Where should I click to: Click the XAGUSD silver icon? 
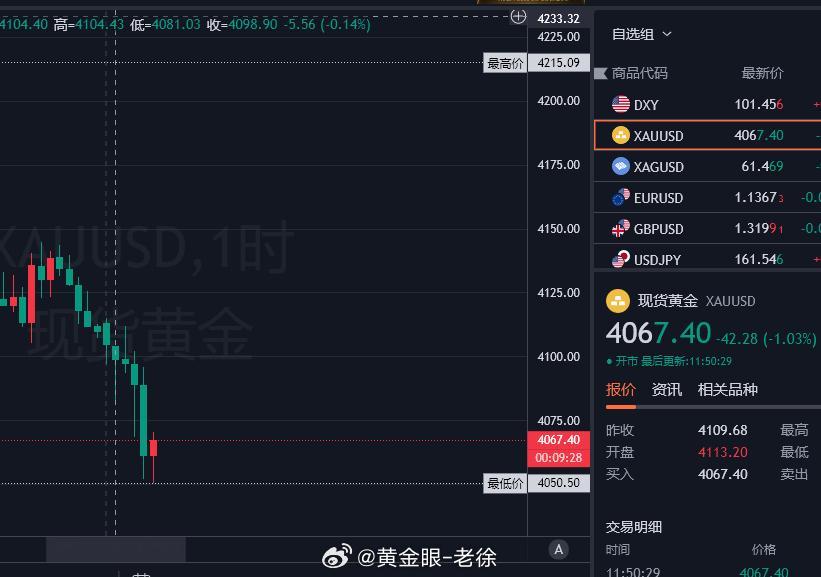620,167
